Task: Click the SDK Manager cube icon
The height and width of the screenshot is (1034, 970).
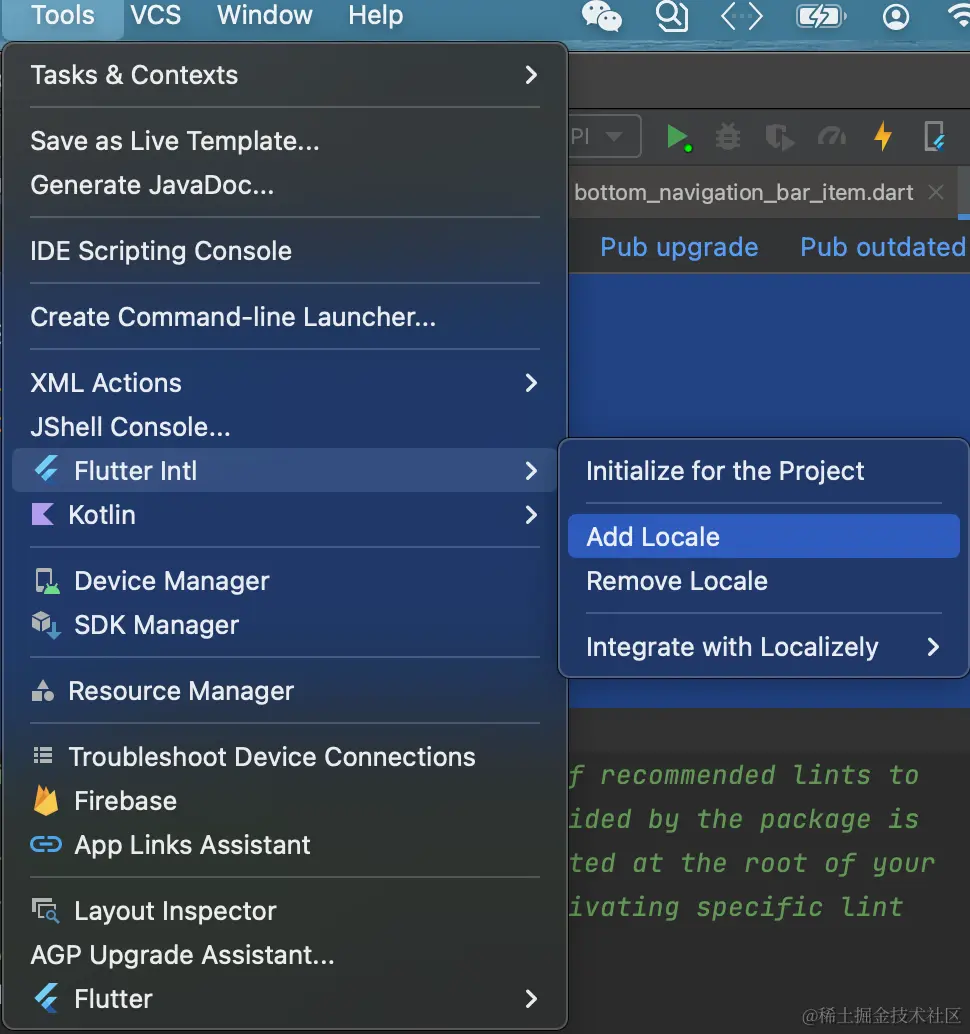Action: point(46,625)
